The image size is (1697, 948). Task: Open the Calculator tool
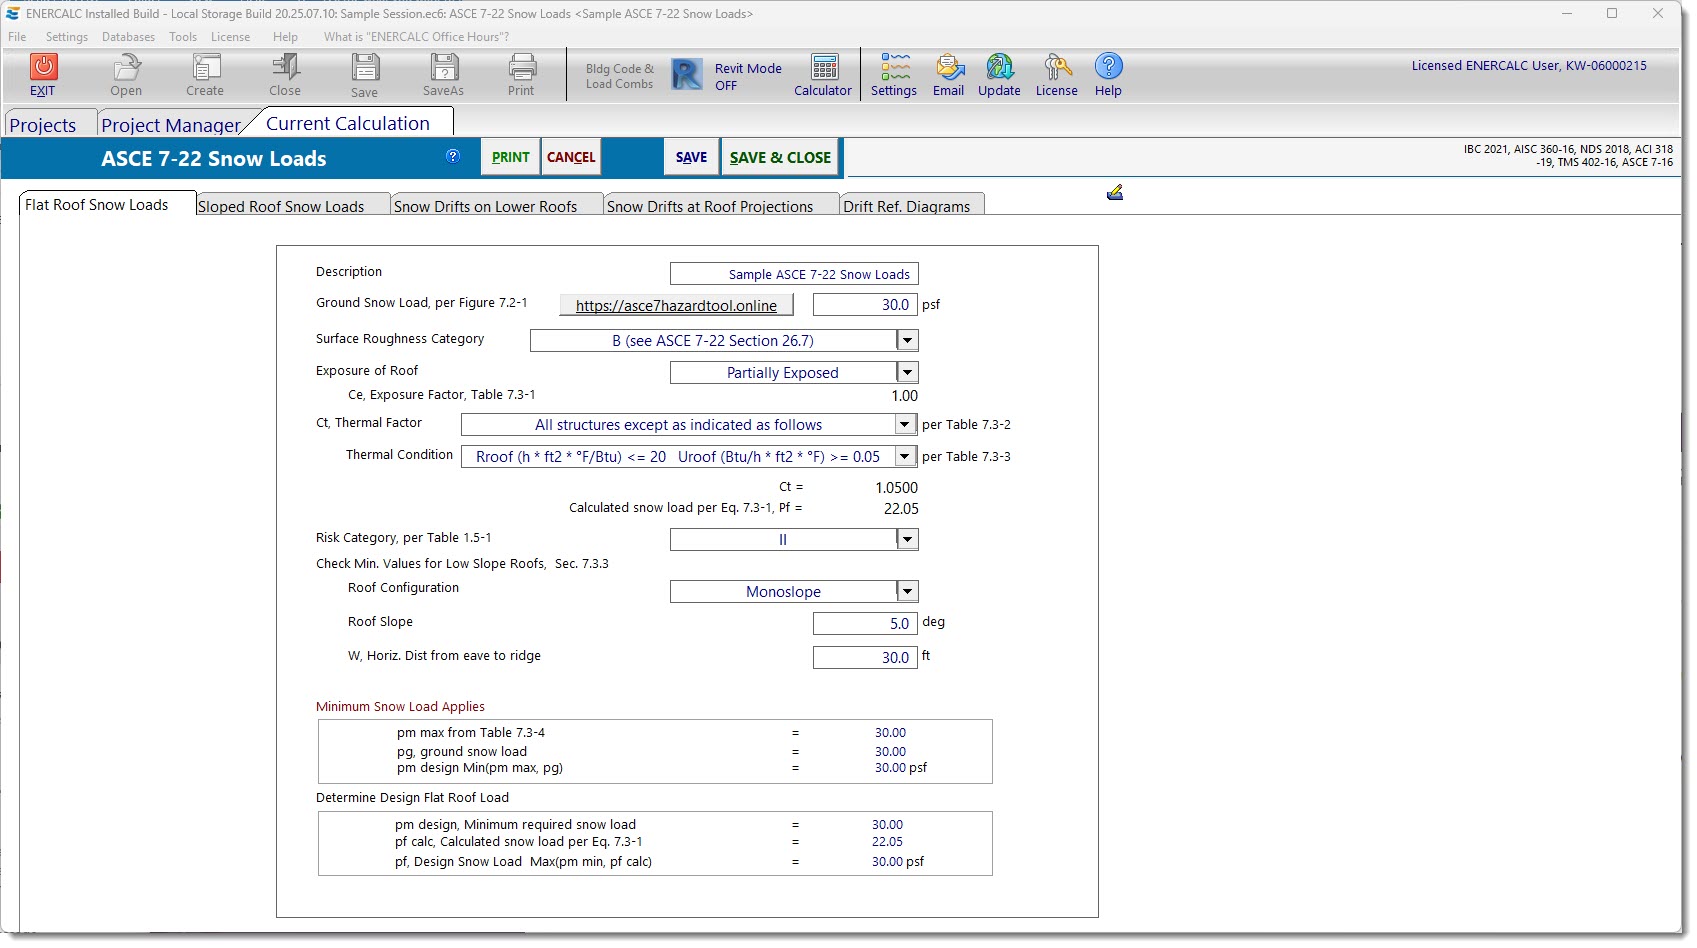(x=825, y=67)
